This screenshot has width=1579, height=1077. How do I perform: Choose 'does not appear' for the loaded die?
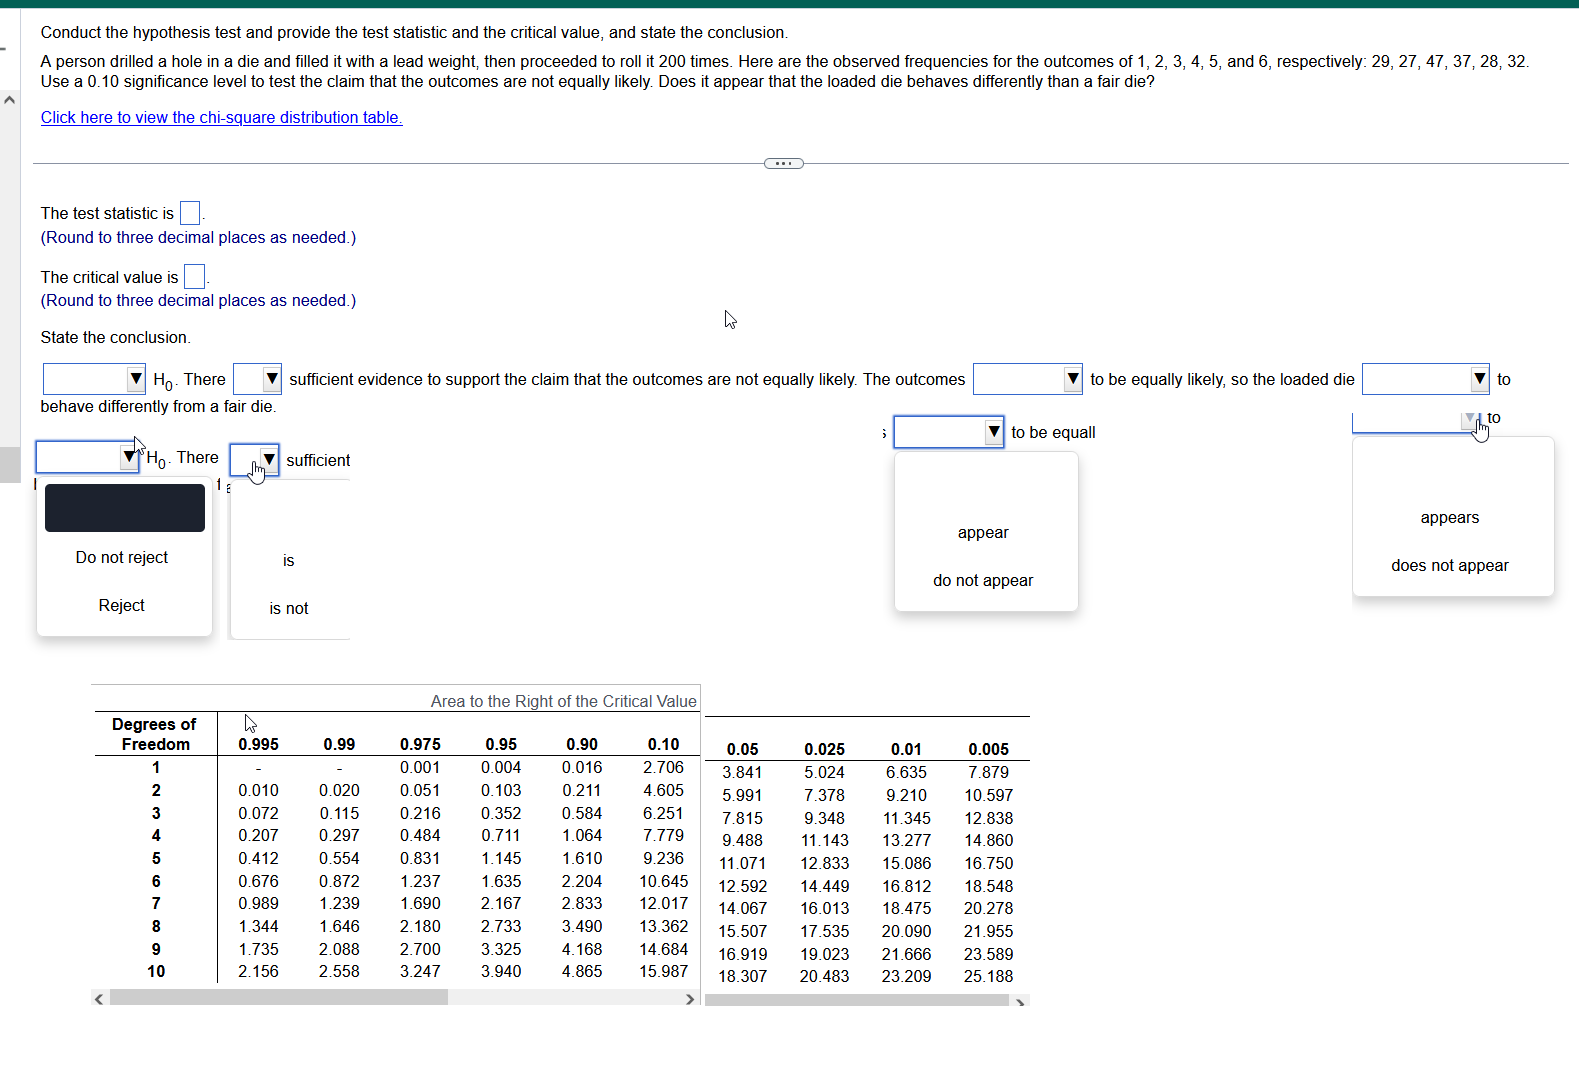pos(1450,565)
